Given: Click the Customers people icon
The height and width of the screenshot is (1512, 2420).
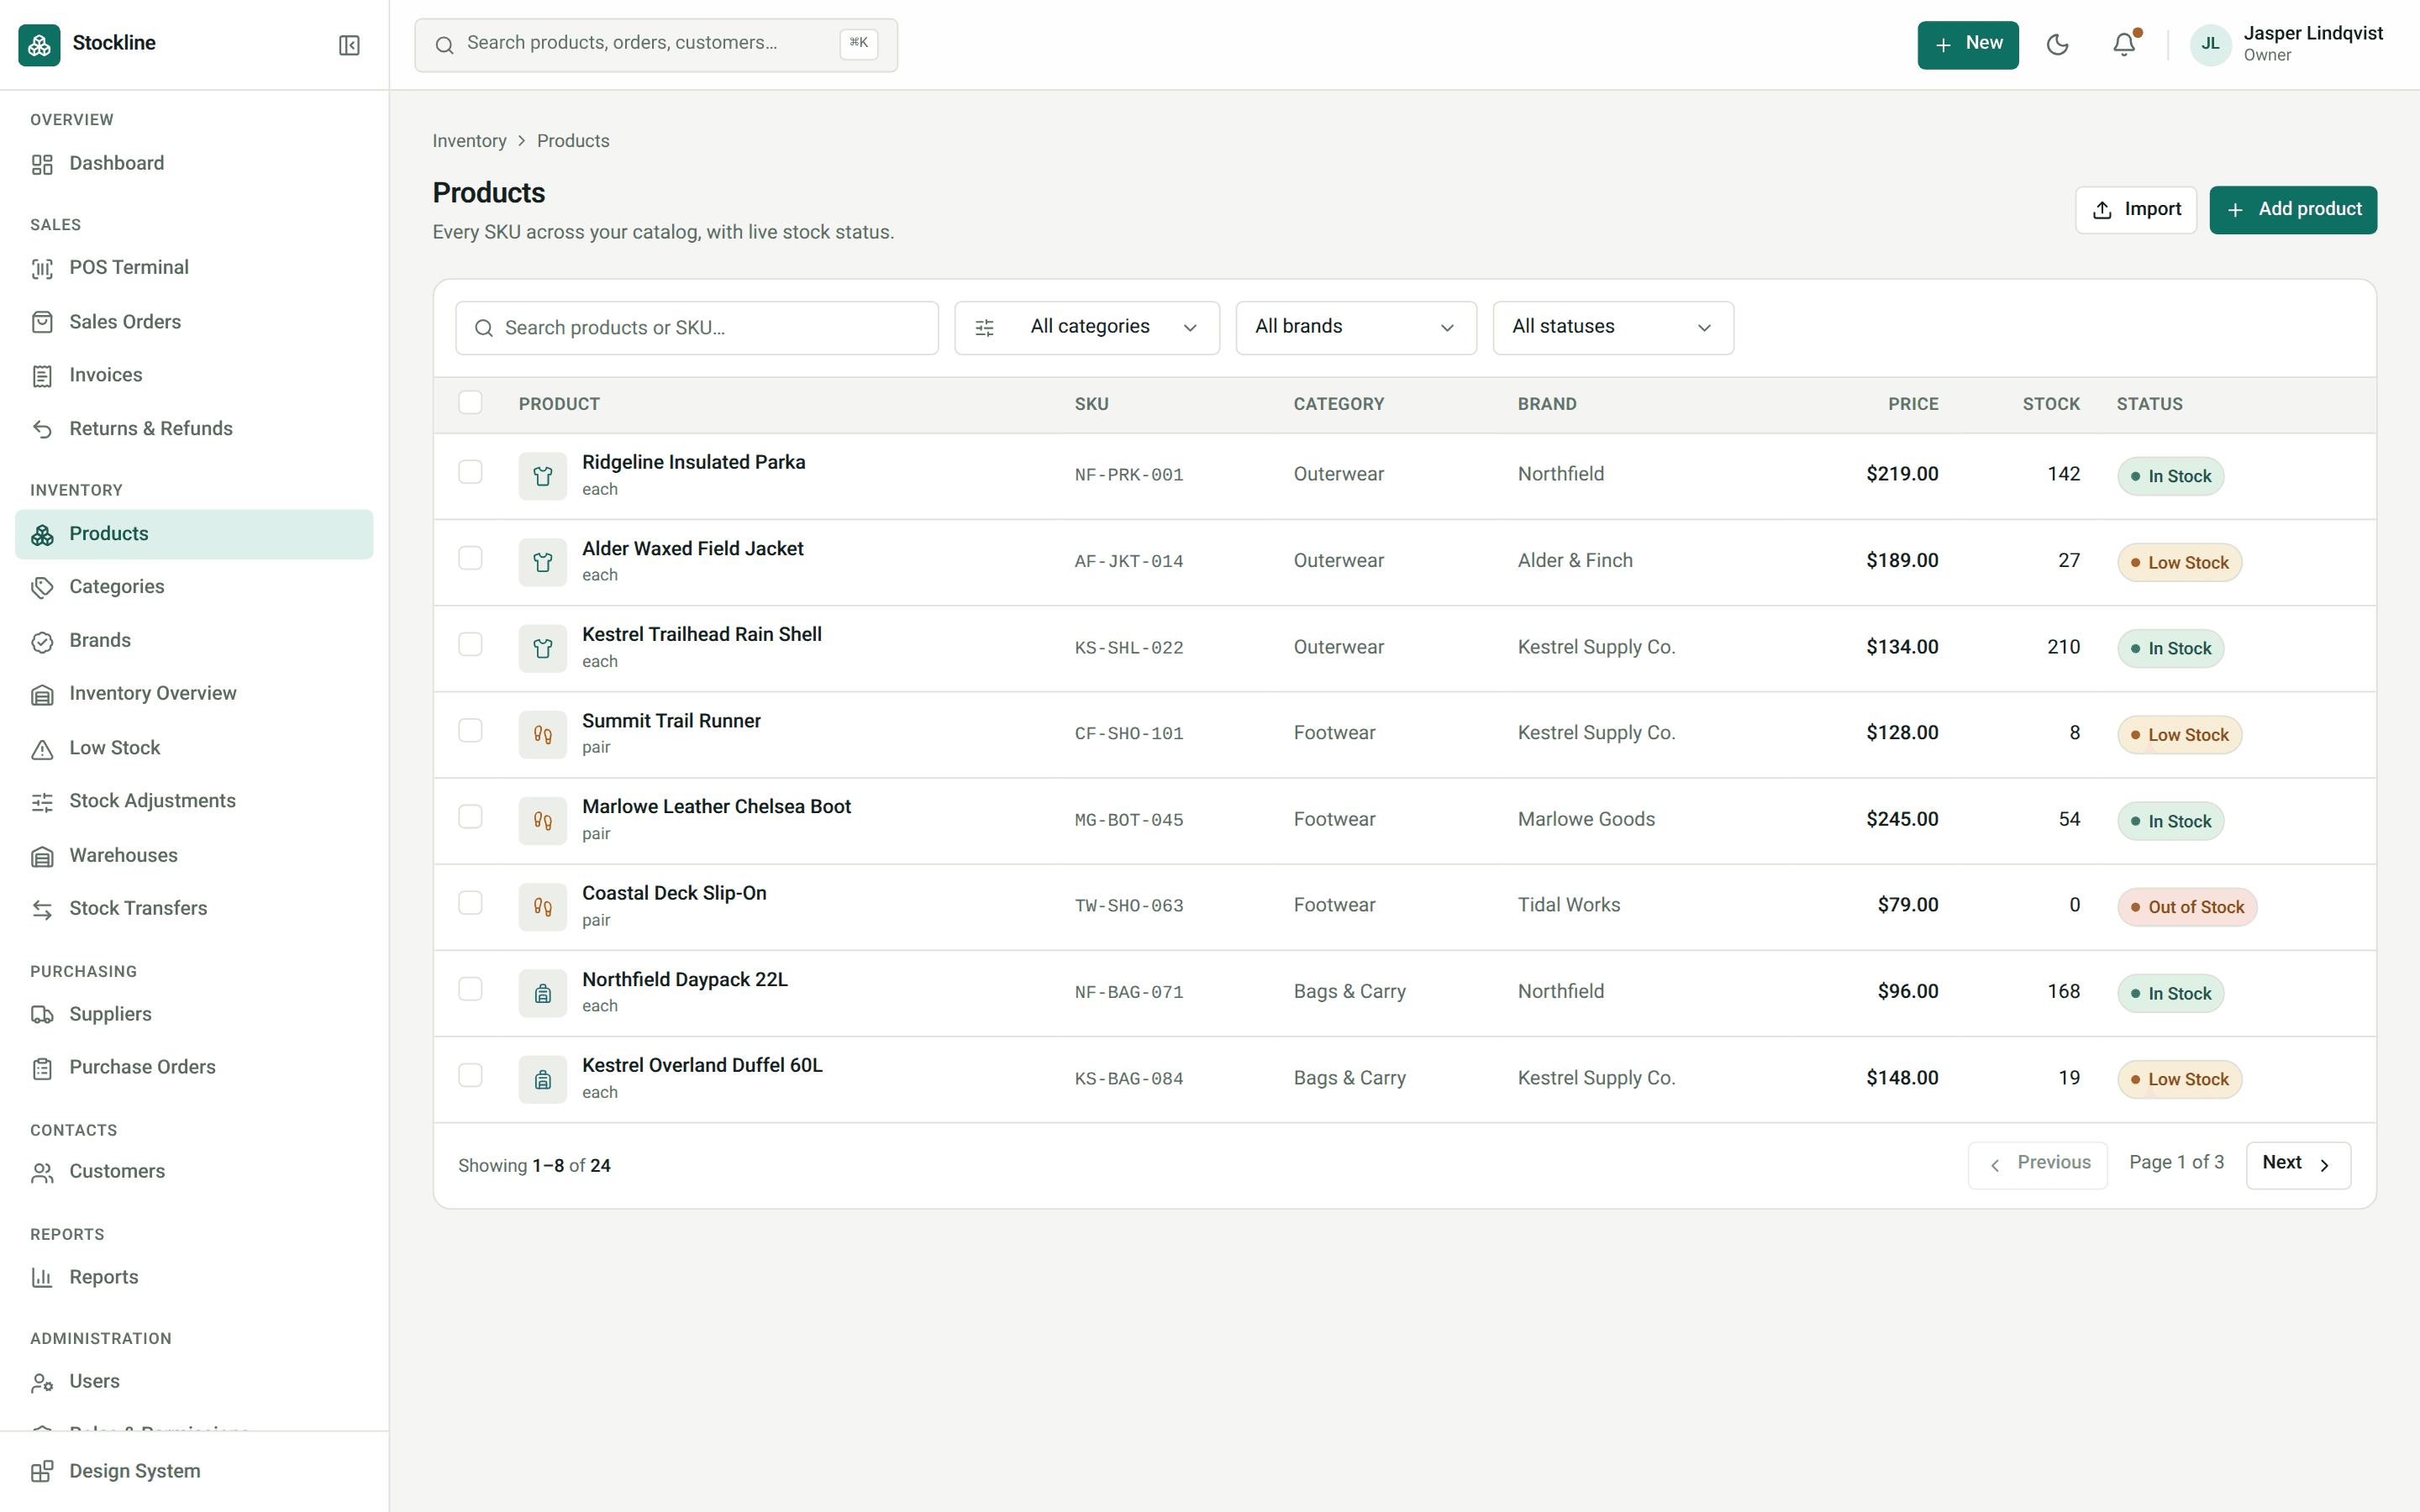Looking at the screenshot, I should (42, 1172).
